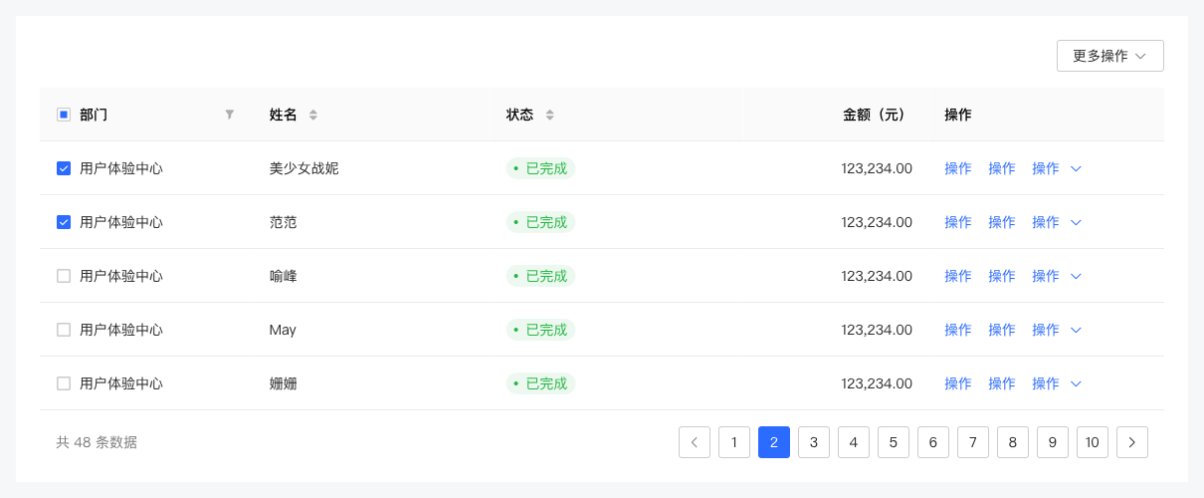This screenshot has width=1204, height=498.
Task: Click the sort icon beside 姓名
Action: click(x=313, y=115)
